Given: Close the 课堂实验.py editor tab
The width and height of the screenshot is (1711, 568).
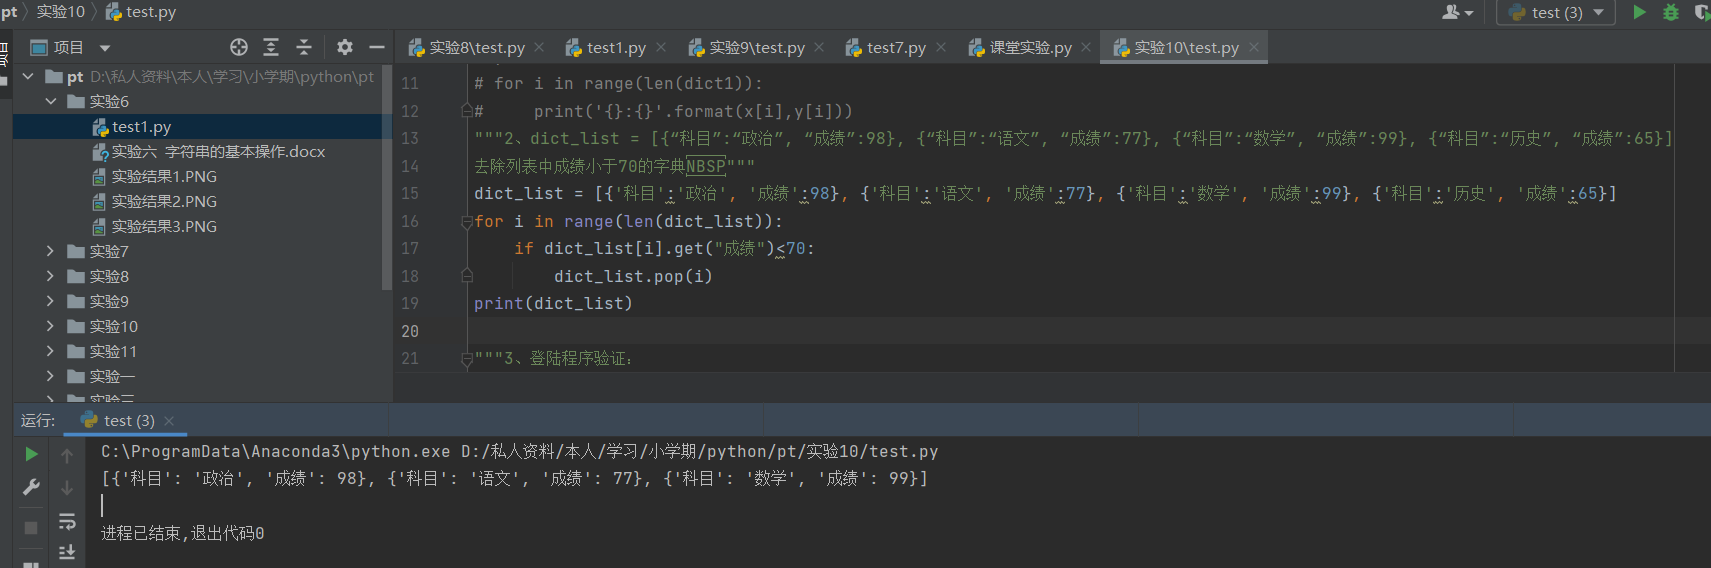Looking at the screenshot, I should [1086, 47].
